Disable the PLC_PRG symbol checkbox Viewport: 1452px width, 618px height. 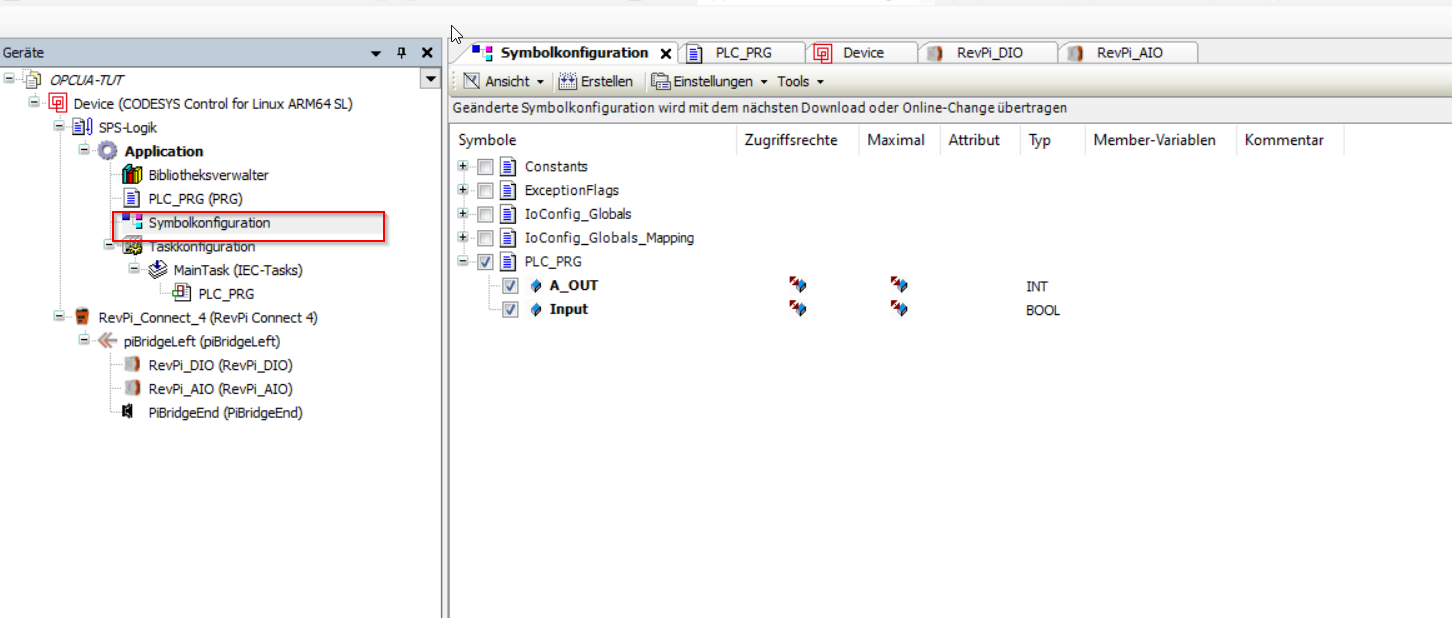485,261
